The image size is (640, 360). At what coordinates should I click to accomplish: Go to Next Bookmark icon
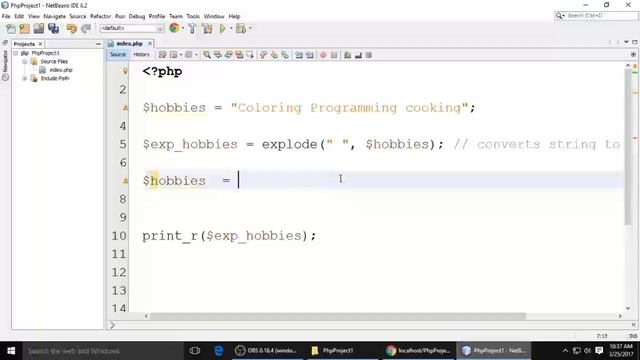coord(274,55)
